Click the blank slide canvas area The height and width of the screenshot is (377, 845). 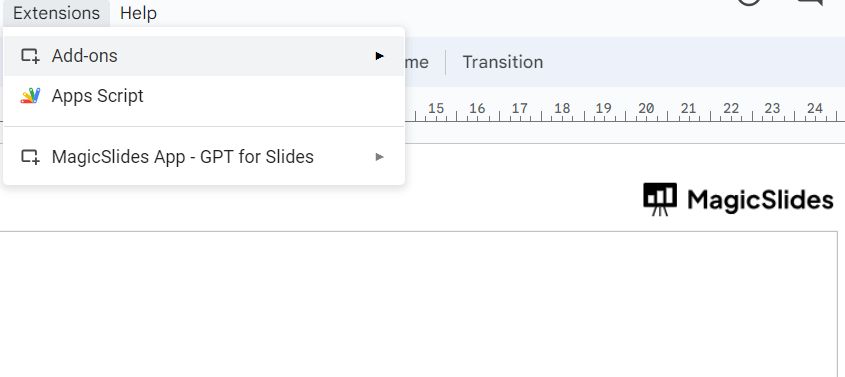tap(418, 304)
